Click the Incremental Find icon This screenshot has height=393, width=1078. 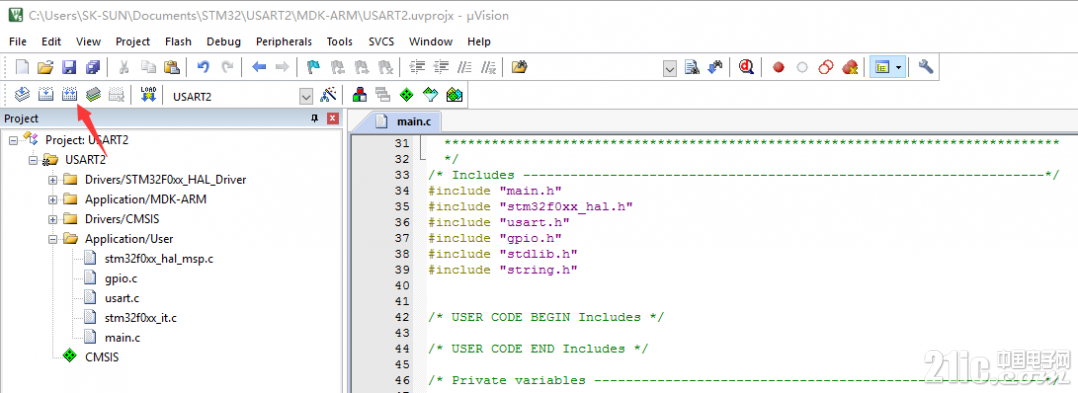point(715,67)
